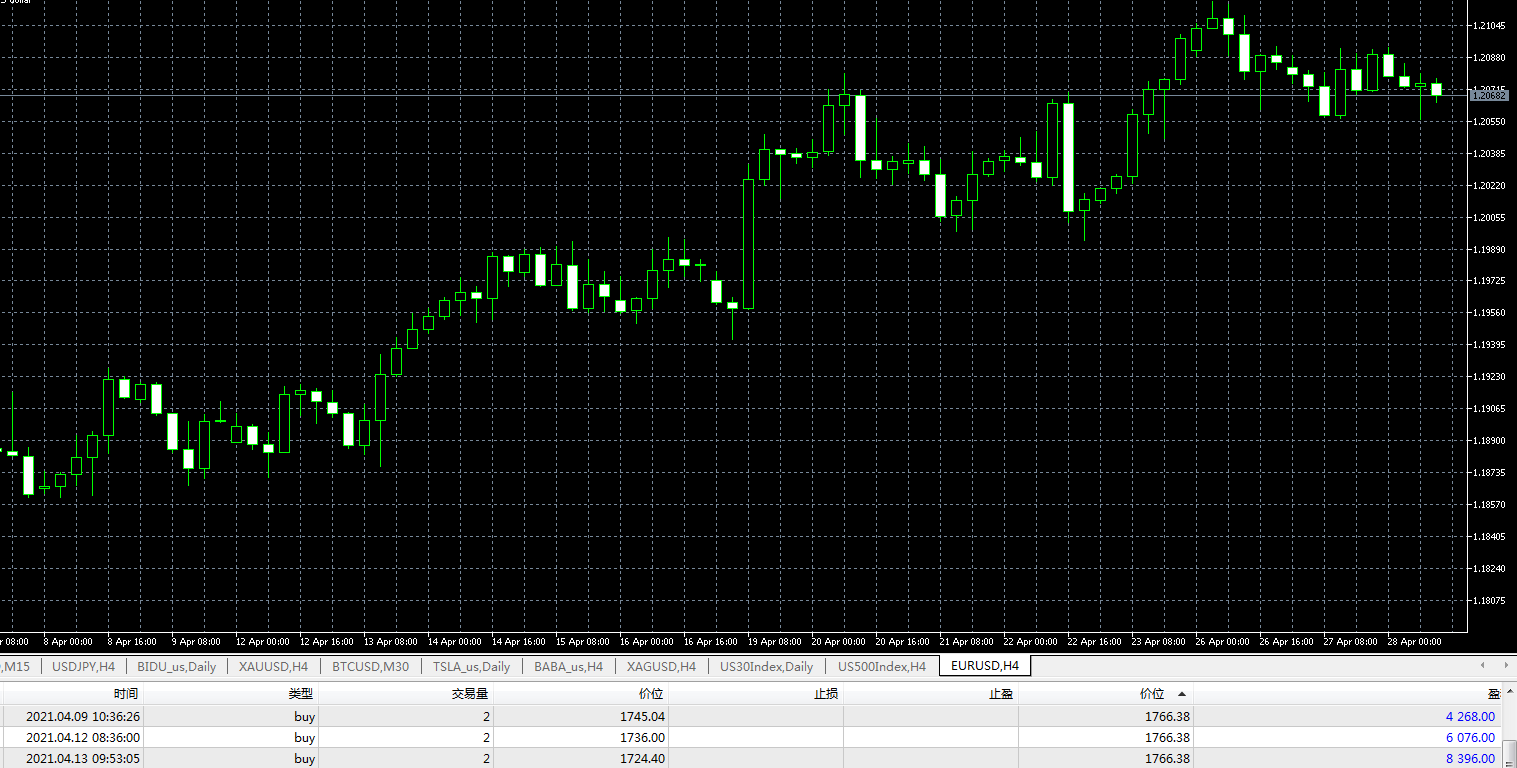Image resolution: width=1517 pixels, height=768 pixels.
Task: Click 'buy' in the 2021.04.12 order row
Action: pyautogui.click(x=304, y=738)
